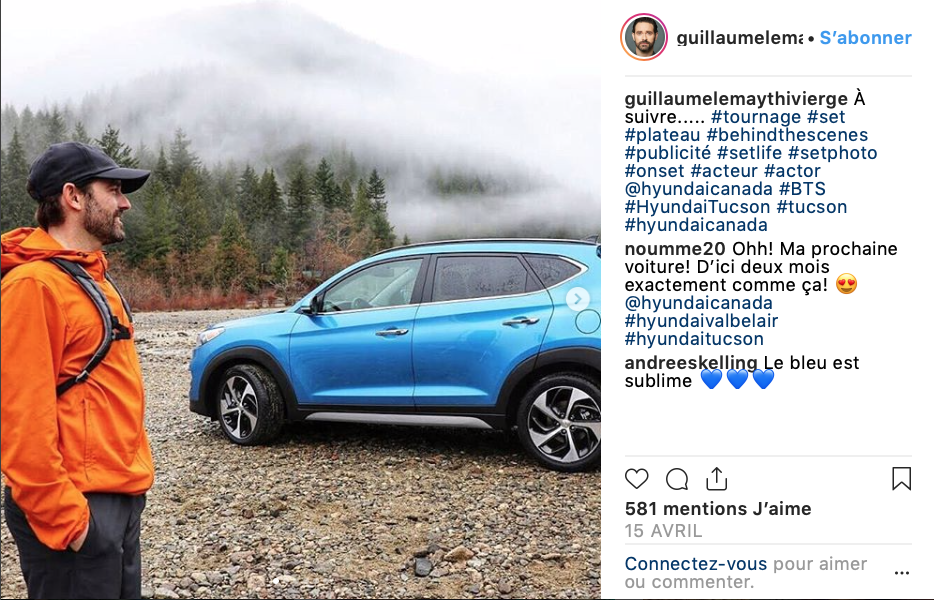Viewport: 934px width, 600px height.
Task: Open the guillaumelemaythivierge profile picture
Action: 644,37
